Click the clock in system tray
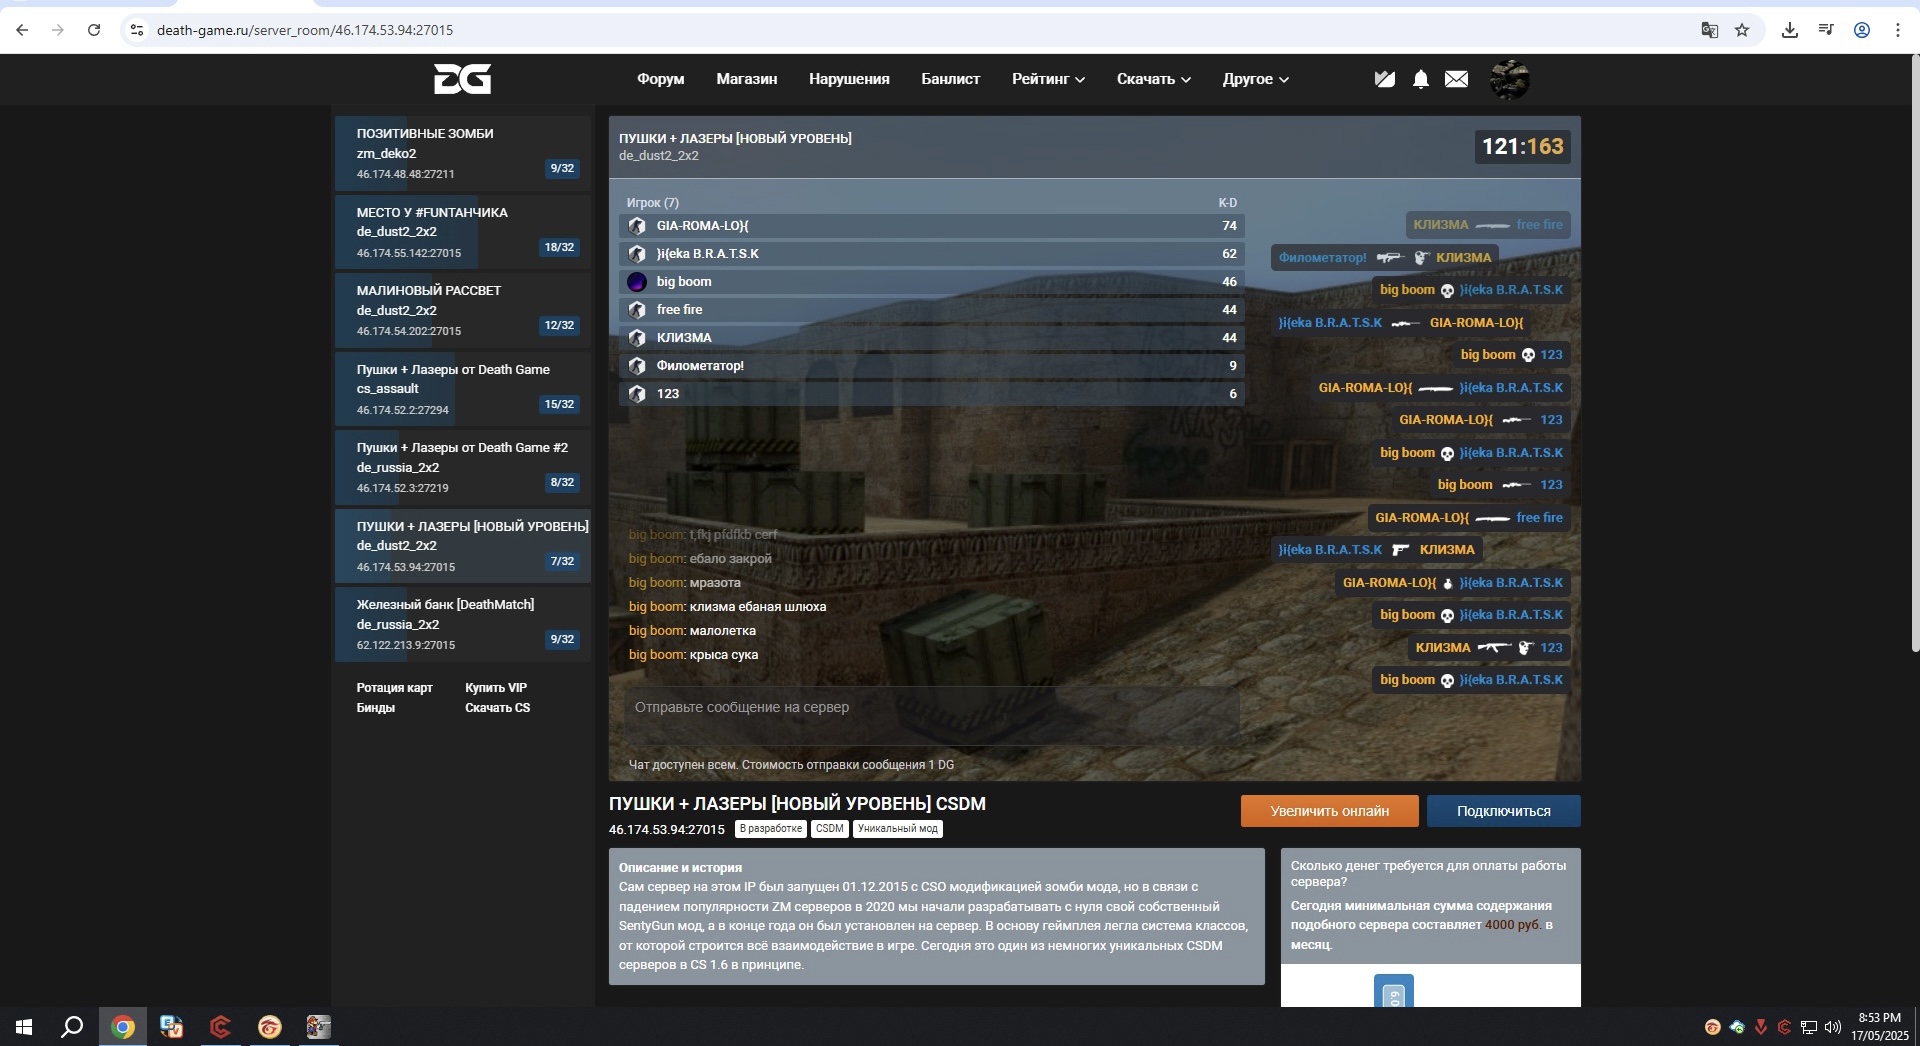The height and width of the screenshot is (1046, 1920). [x=1879, y=1027]
